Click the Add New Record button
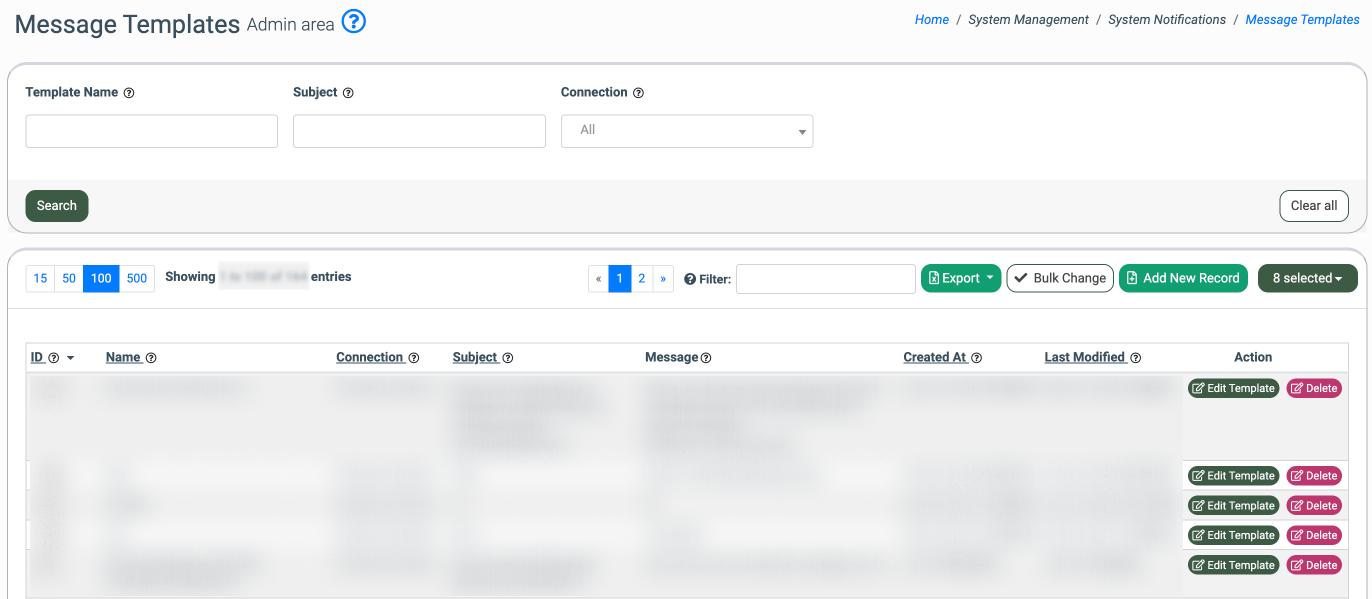This screenshot has height=599, width=1372. pos(1182,278)
